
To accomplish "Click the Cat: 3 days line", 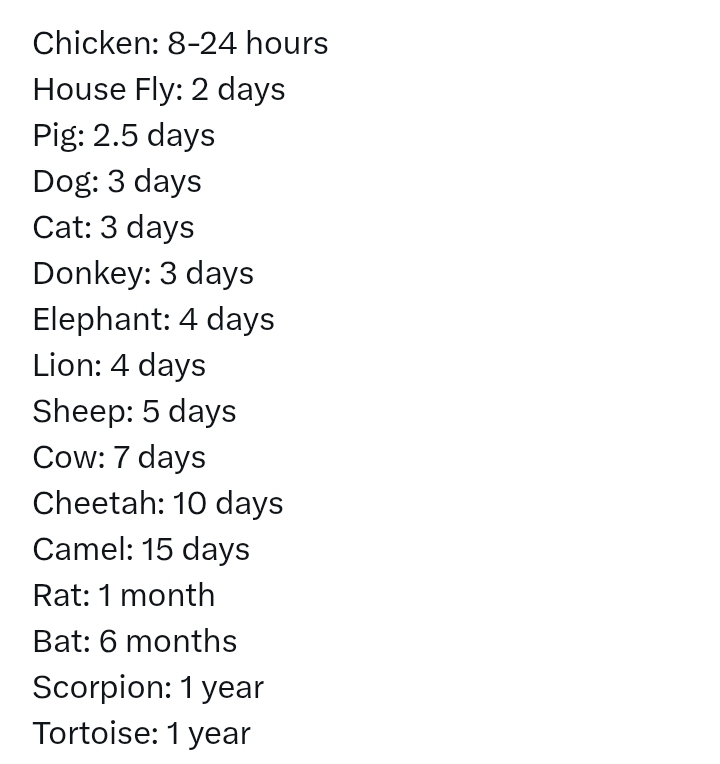I will pos(114,228).
